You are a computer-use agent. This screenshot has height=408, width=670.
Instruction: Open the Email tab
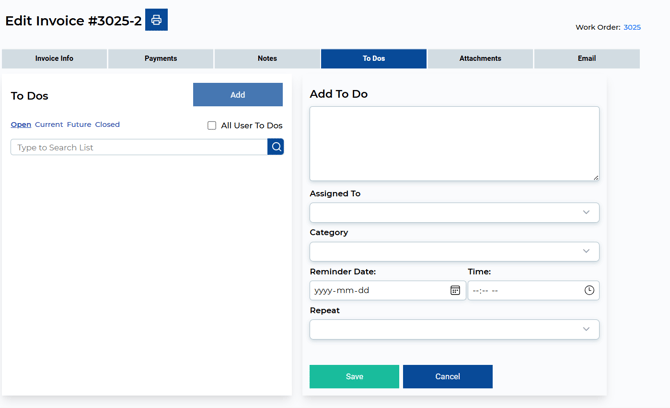pyautogui.click(x=586, y=59)
